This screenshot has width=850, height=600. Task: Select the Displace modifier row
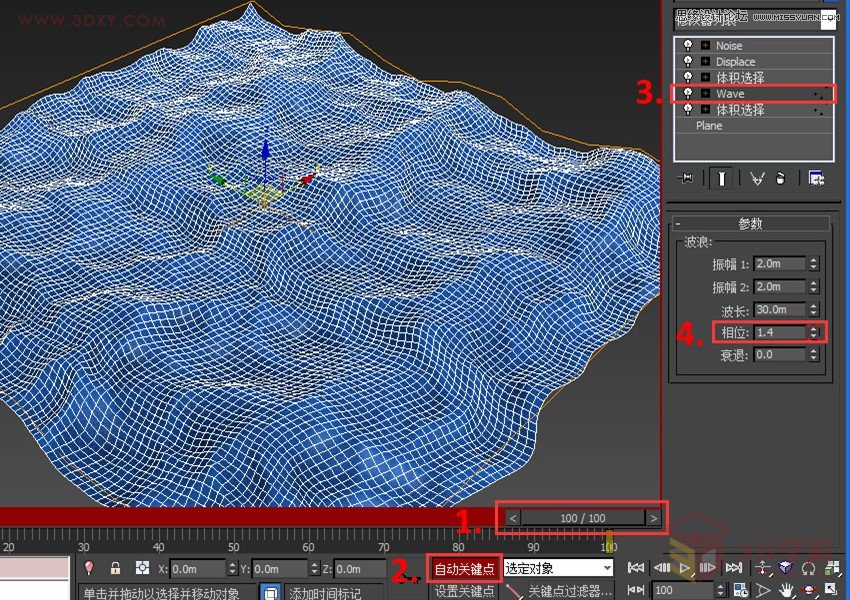coord(754,61)
